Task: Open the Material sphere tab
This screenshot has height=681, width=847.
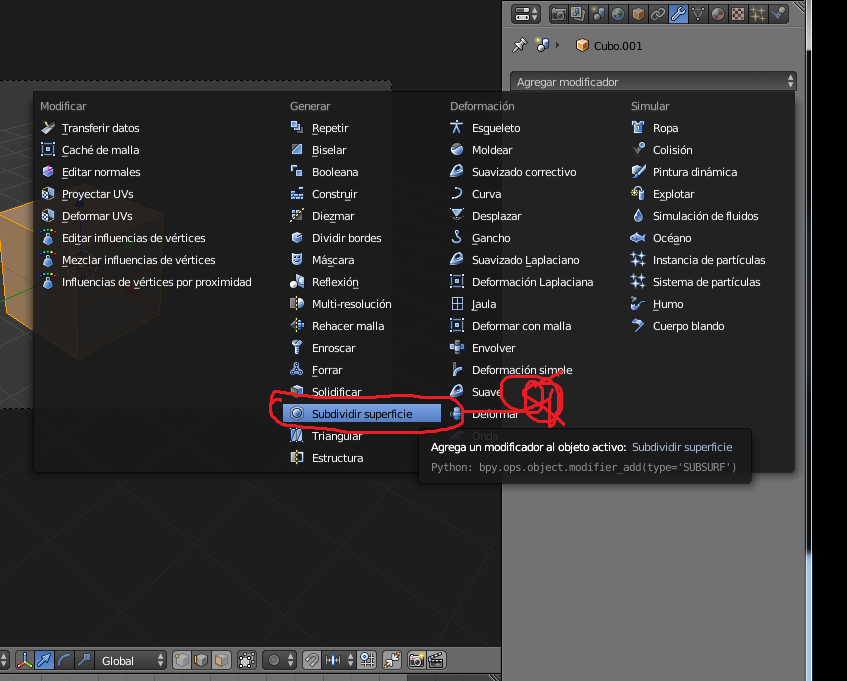Action: [718, 14]
